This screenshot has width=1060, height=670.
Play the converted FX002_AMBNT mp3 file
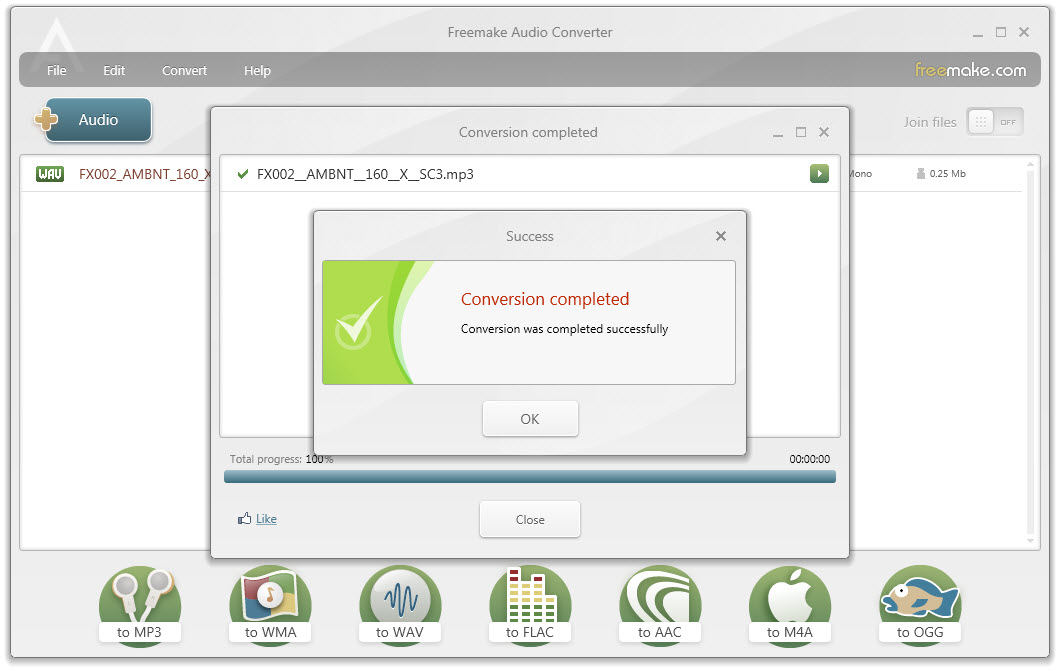coord(819,173)
